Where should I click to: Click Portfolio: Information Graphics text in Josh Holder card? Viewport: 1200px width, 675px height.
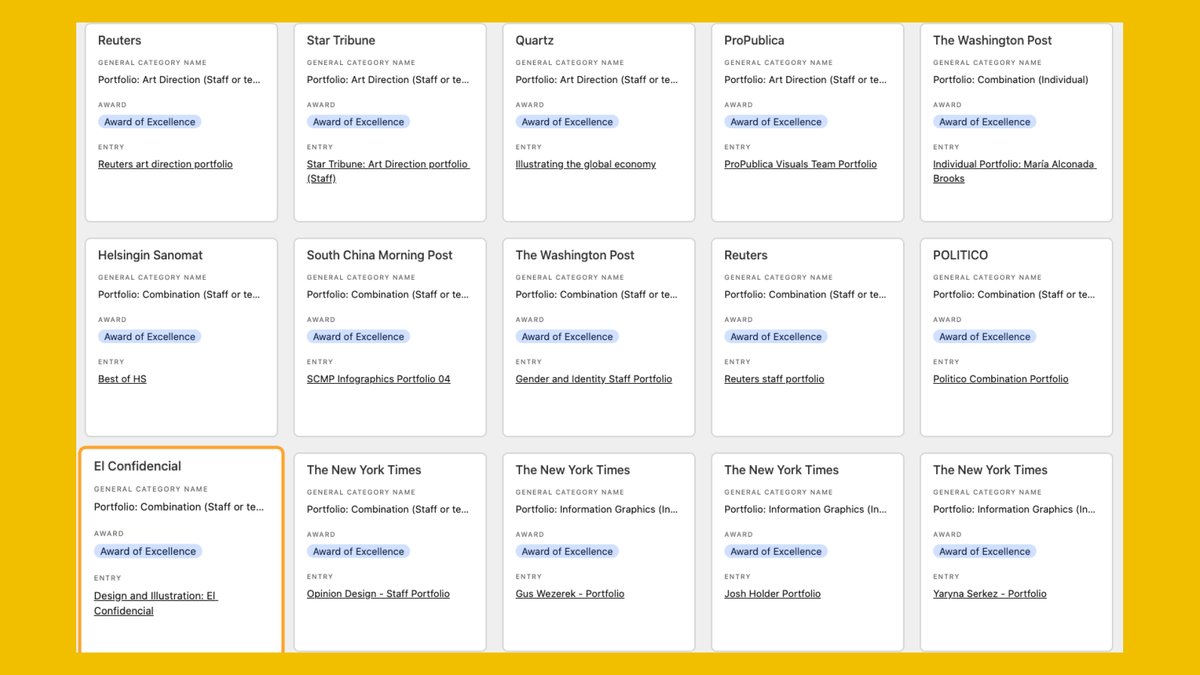coord(805,509)
